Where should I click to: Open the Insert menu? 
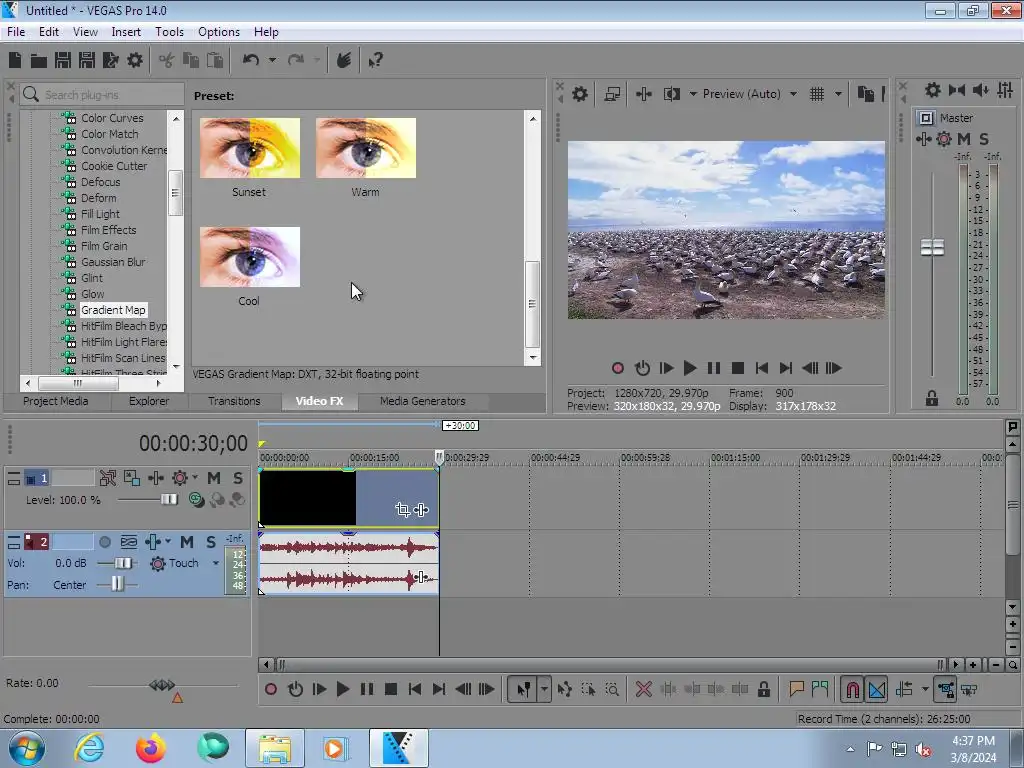[126, 32]
